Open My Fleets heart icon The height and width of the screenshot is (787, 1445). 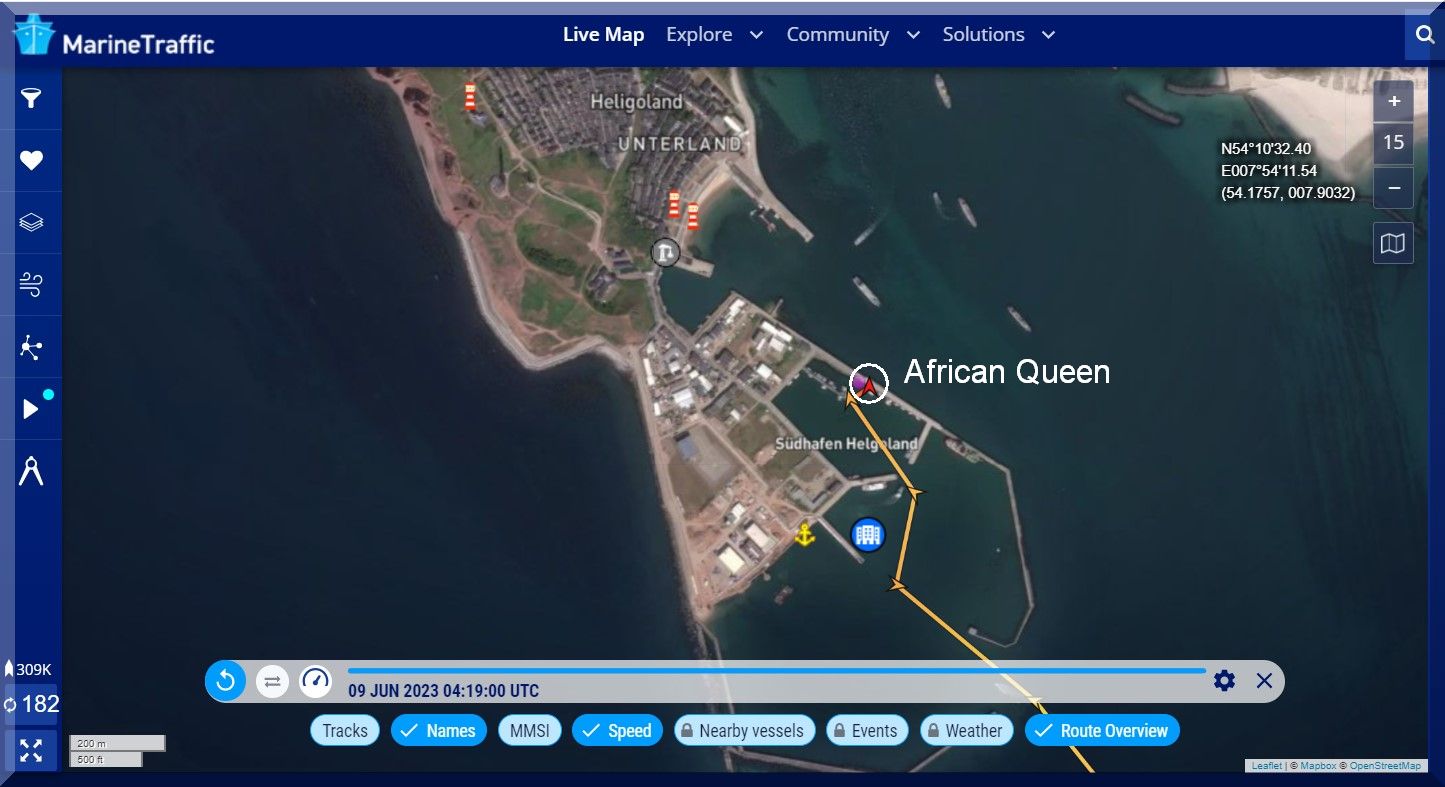[x=31, y=160]
